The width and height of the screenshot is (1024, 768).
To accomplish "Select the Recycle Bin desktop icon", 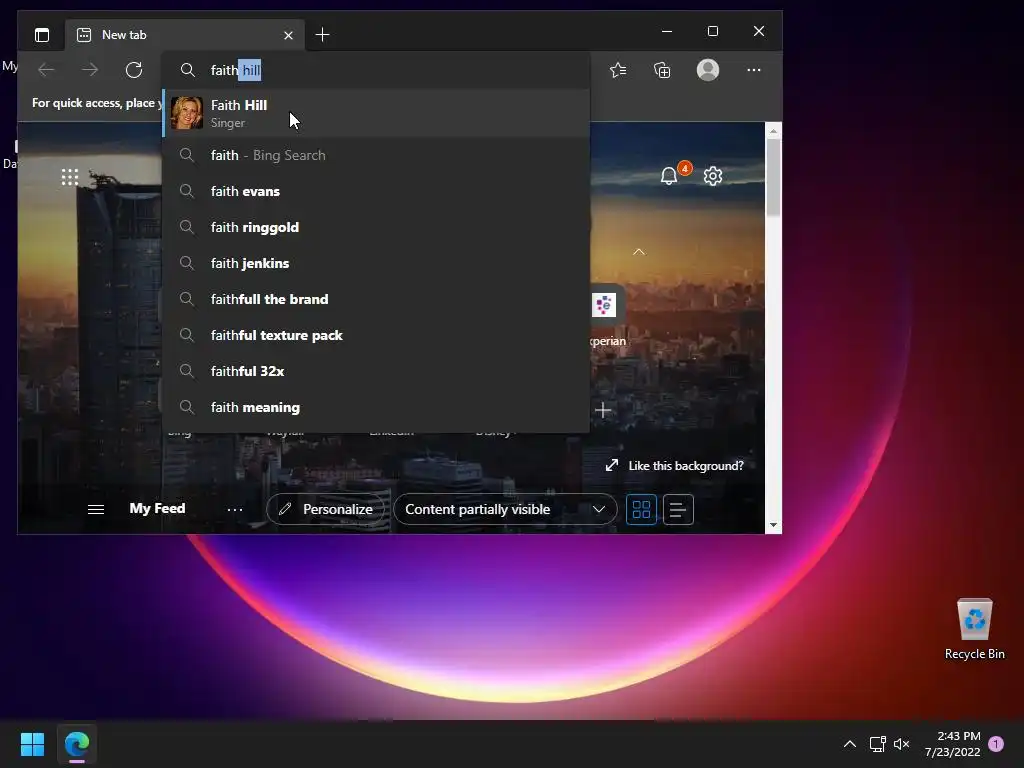I will [x=974, y=629].
